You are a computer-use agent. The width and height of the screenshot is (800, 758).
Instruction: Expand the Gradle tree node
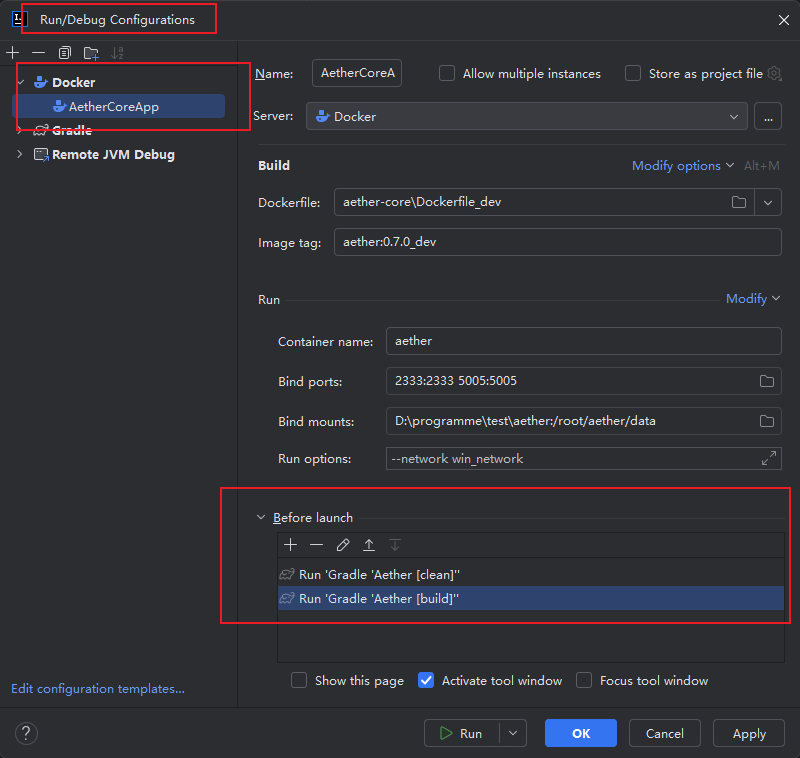click(x=19, y=131)
